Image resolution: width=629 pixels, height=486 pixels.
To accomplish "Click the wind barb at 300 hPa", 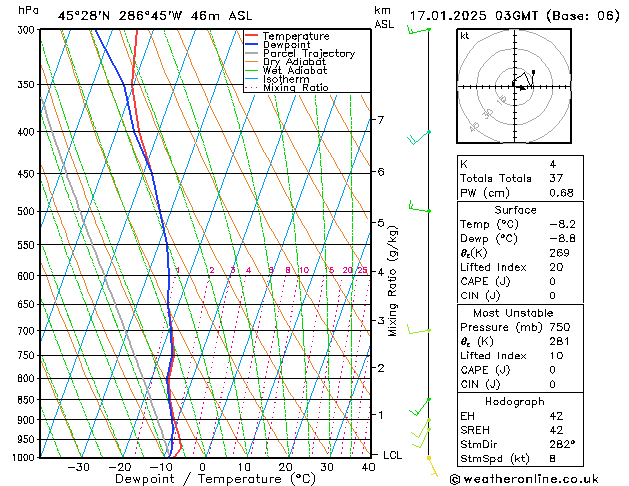I will click(x=418, y=31).
